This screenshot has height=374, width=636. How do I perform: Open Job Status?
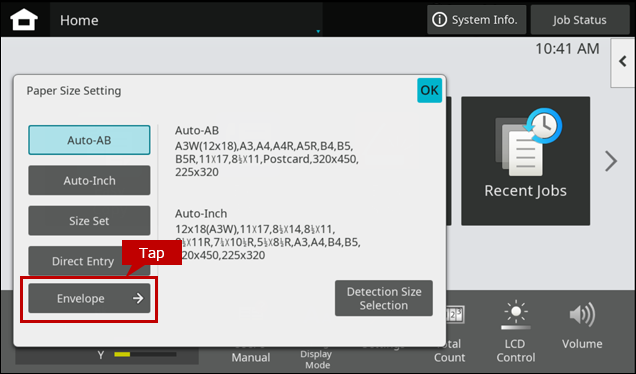(580, 20)
